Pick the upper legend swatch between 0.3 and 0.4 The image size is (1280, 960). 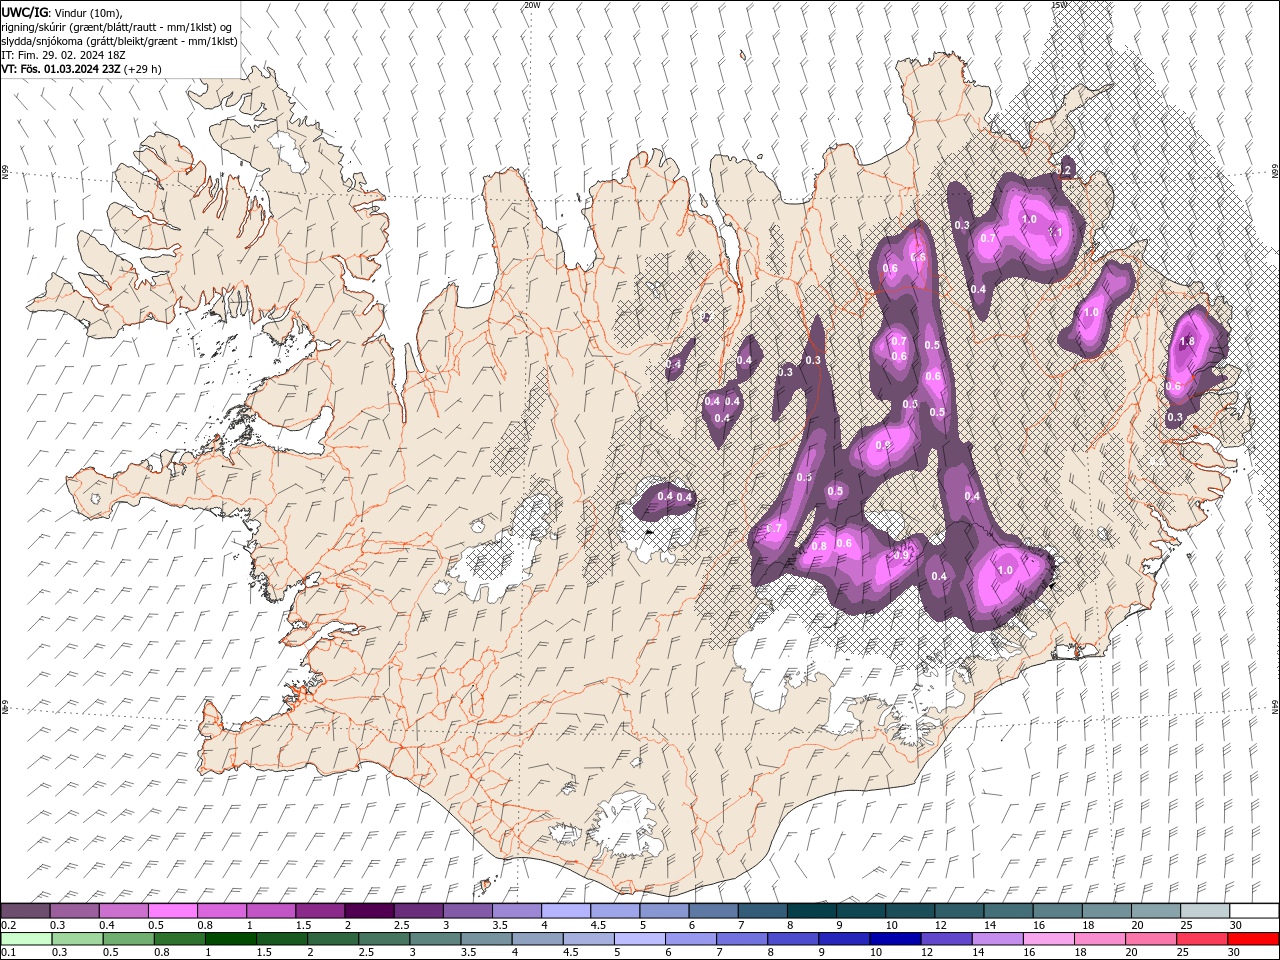[x=74, y=911]
